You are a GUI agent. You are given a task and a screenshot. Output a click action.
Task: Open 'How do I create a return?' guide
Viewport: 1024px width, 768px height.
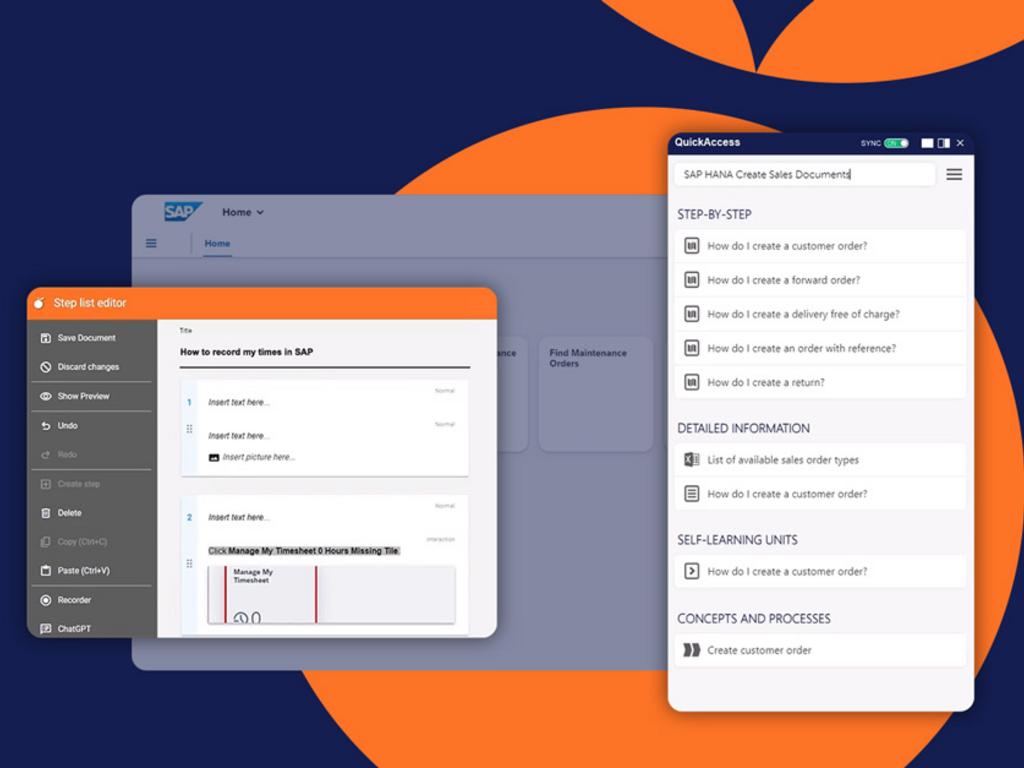pyautogui.click(x=766, y=382)
